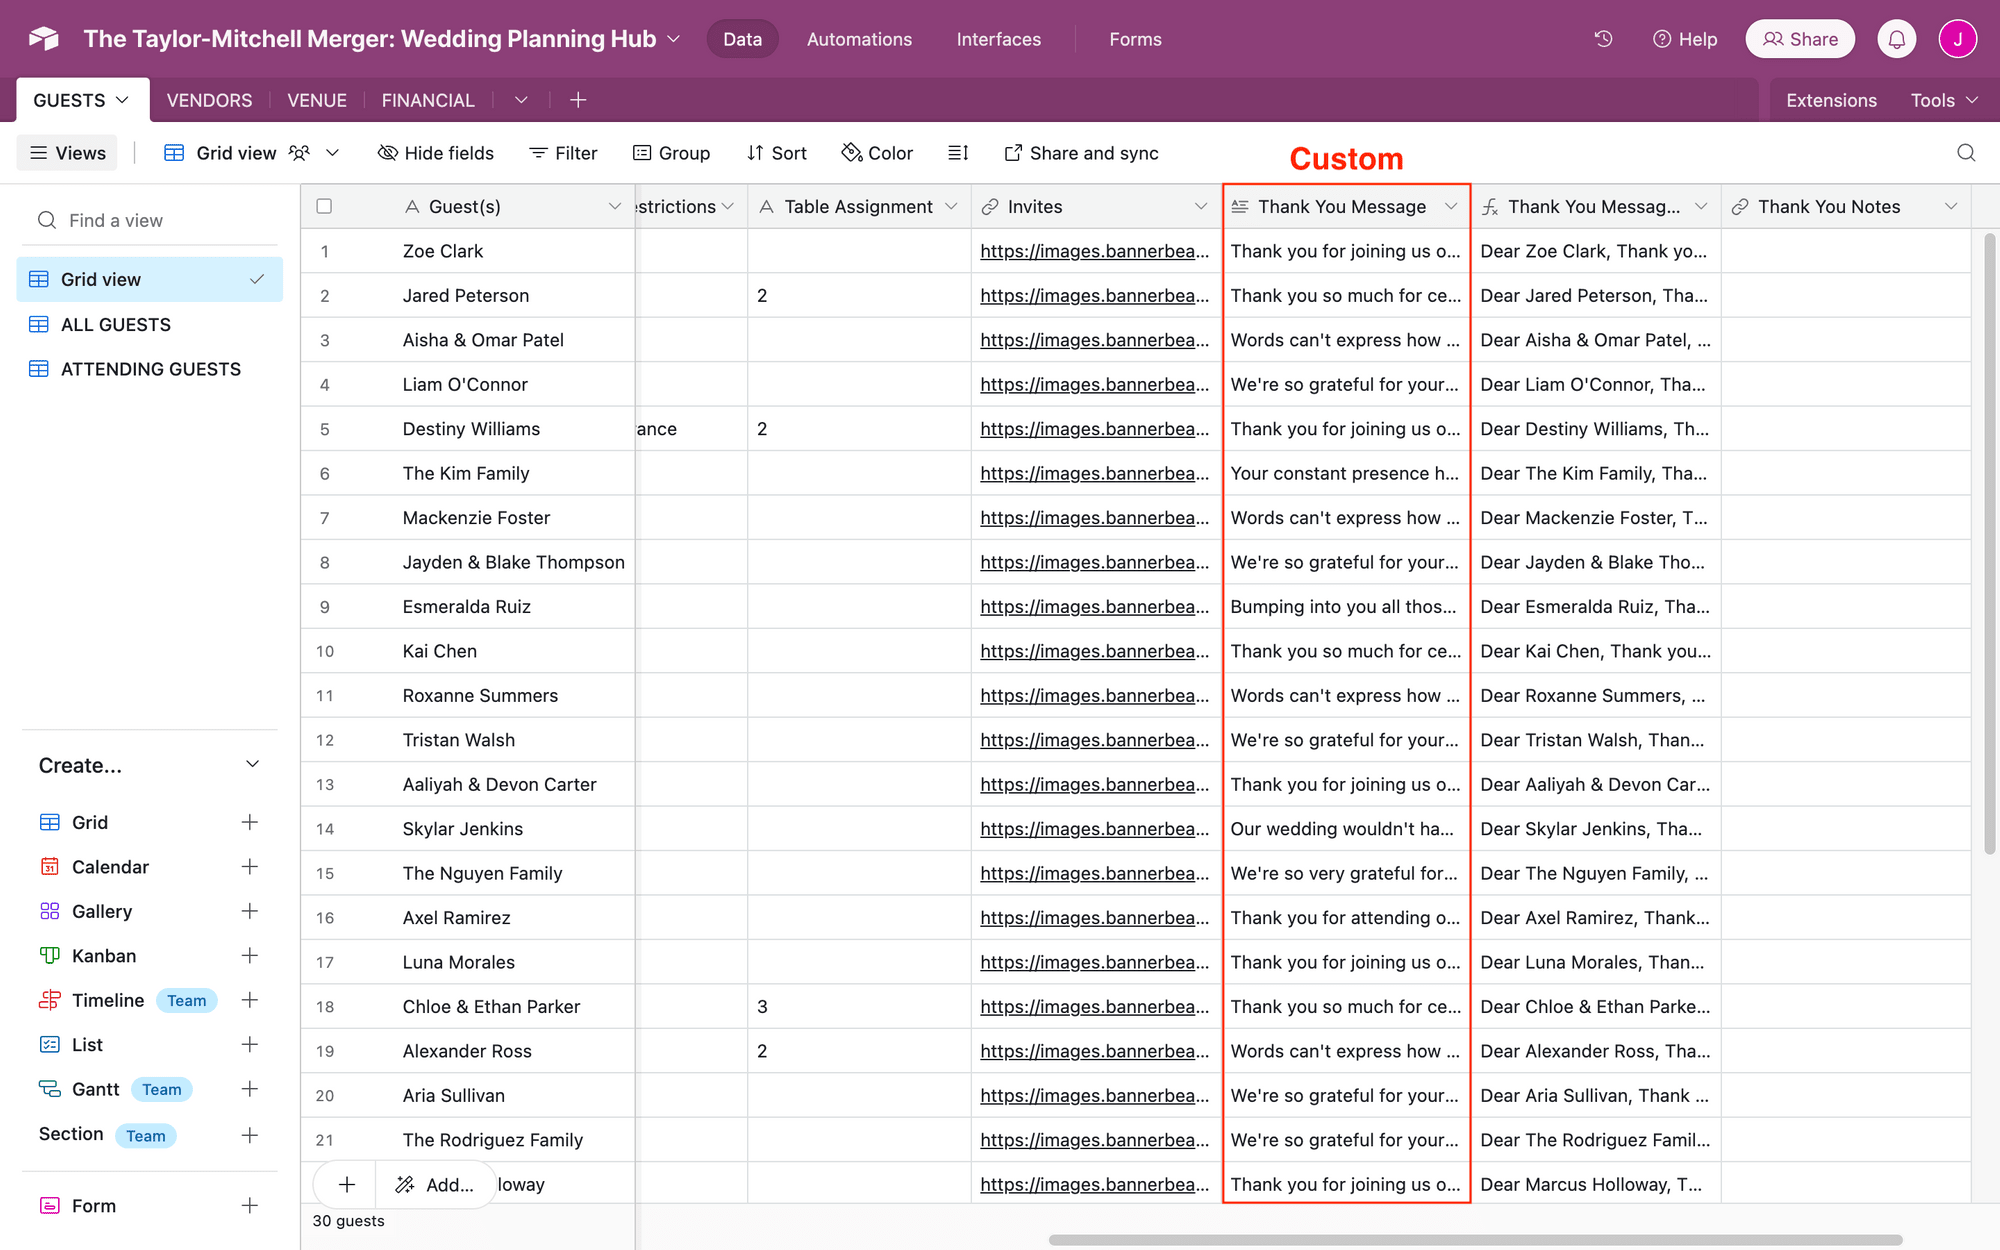Screen dimensions: 2000x1250
Task: Open Invites column dropdown arrow
Action: pos(1201,207)
